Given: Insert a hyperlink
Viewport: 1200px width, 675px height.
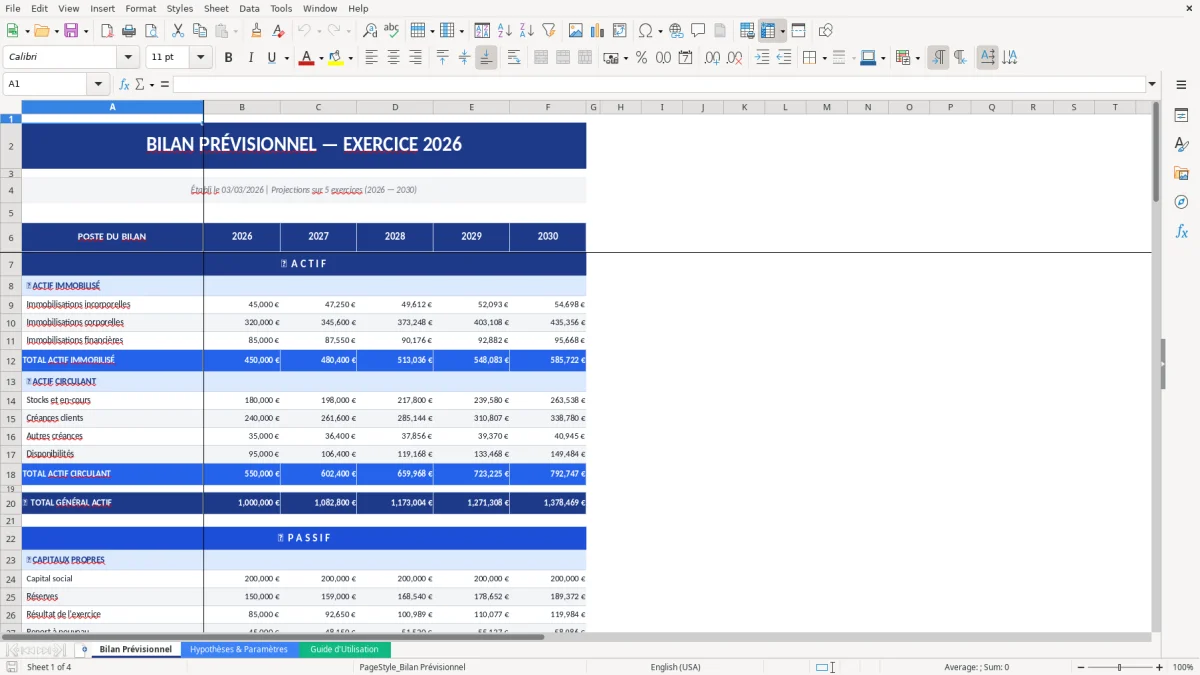Looking at the screenshot, I should 675,30.
